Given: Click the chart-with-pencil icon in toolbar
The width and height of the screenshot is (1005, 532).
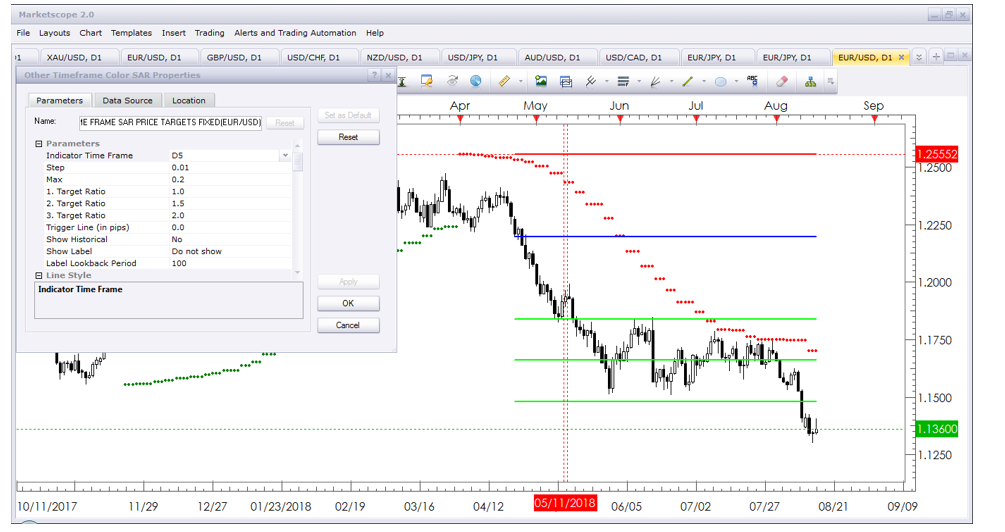Looking at the screenshot, I should (426, 81).
